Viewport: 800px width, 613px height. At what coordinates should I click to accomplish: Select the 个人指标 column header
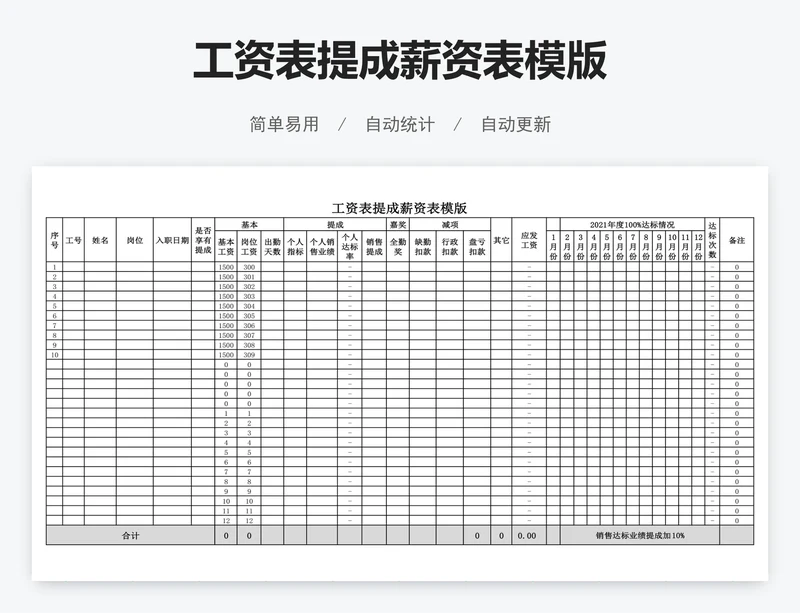(x=295, y=247)
